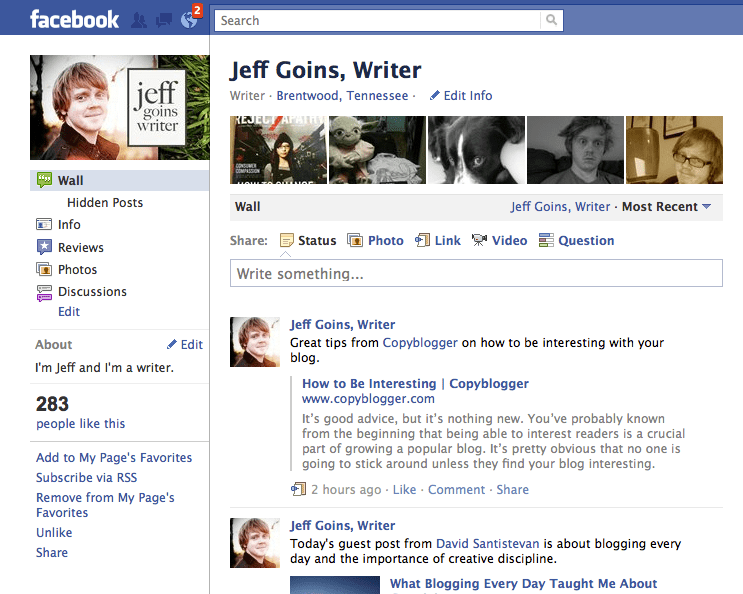Click the pencil icon beside Edit Info
This screenshot has width=743, height=594.
tap(435, 95)
